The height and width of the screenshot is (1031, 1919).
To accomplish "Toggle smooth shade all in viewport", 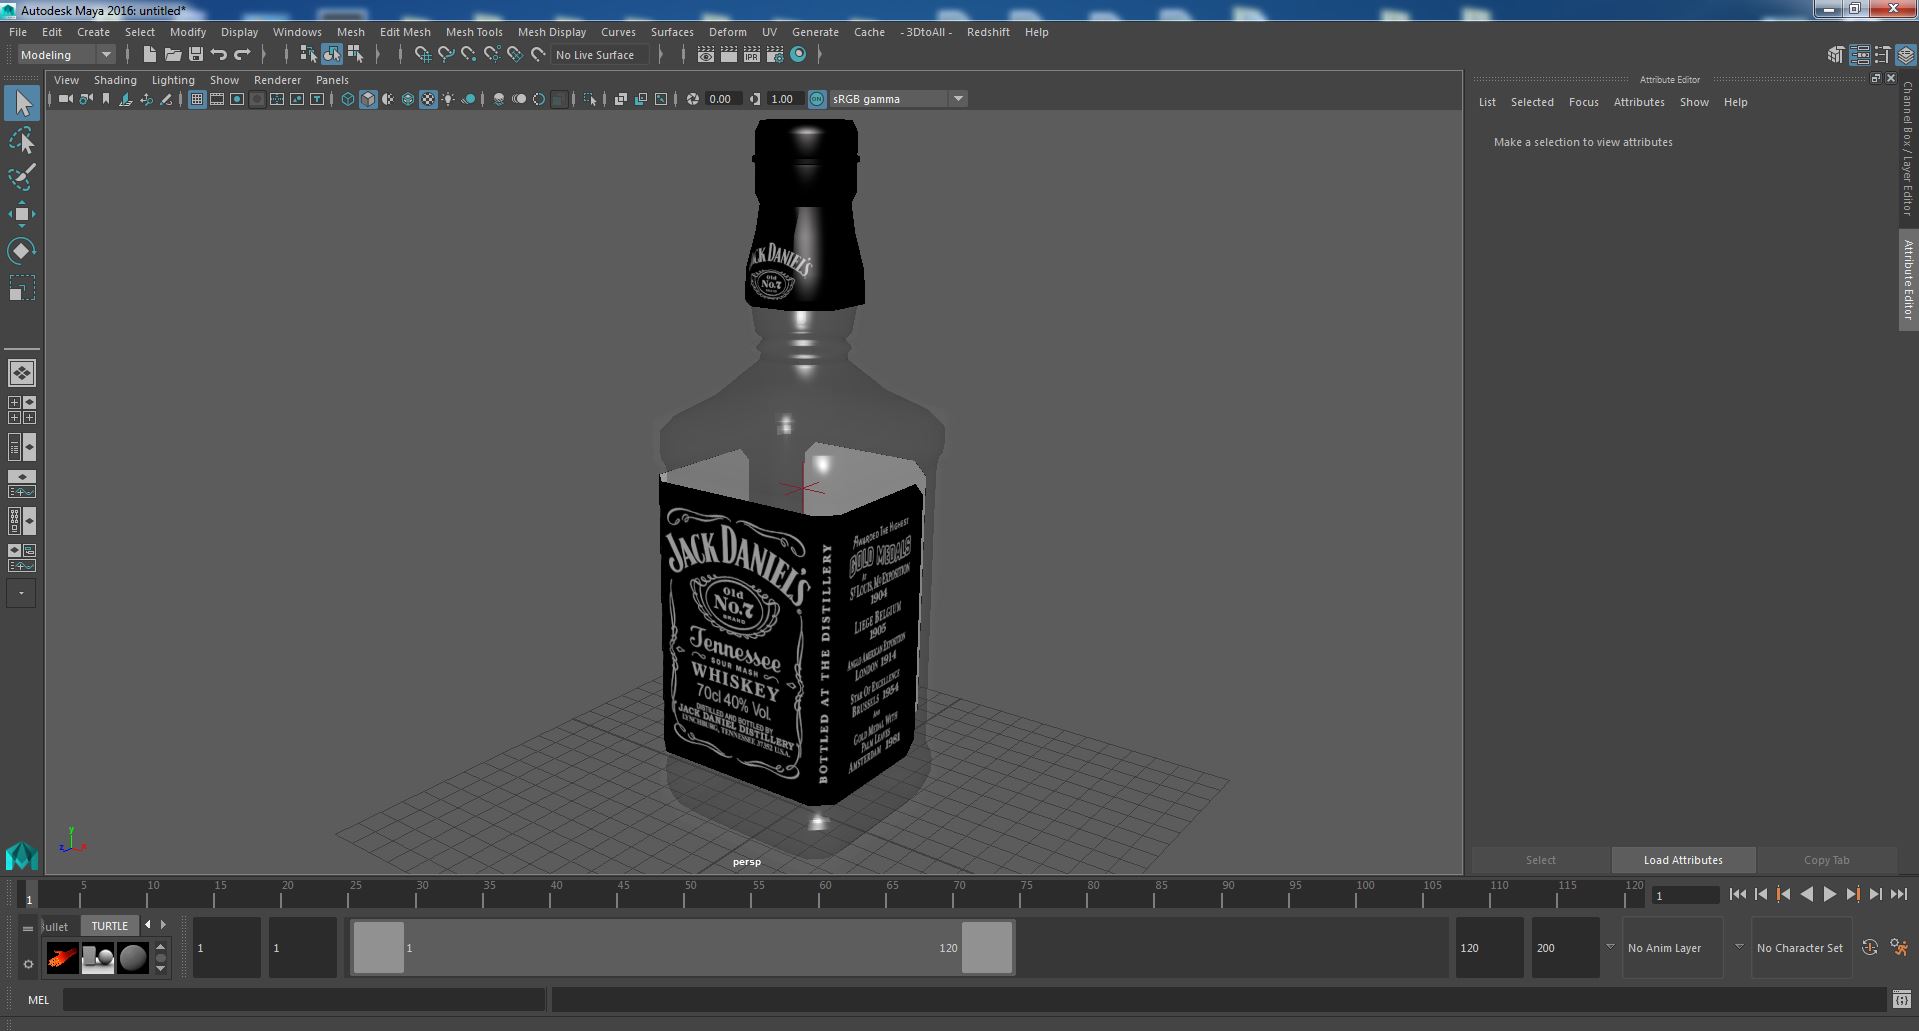I will [x=368, y=99].
